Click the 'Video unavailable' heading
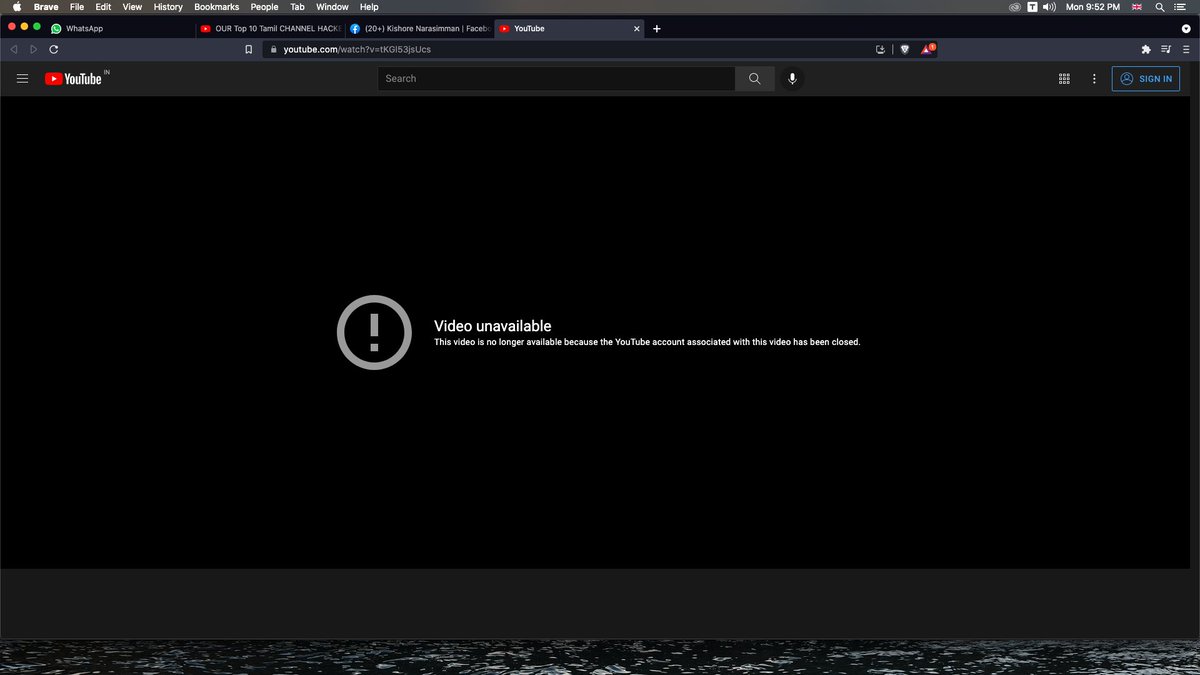This screenshot has height=675, width=1200. 492,326
